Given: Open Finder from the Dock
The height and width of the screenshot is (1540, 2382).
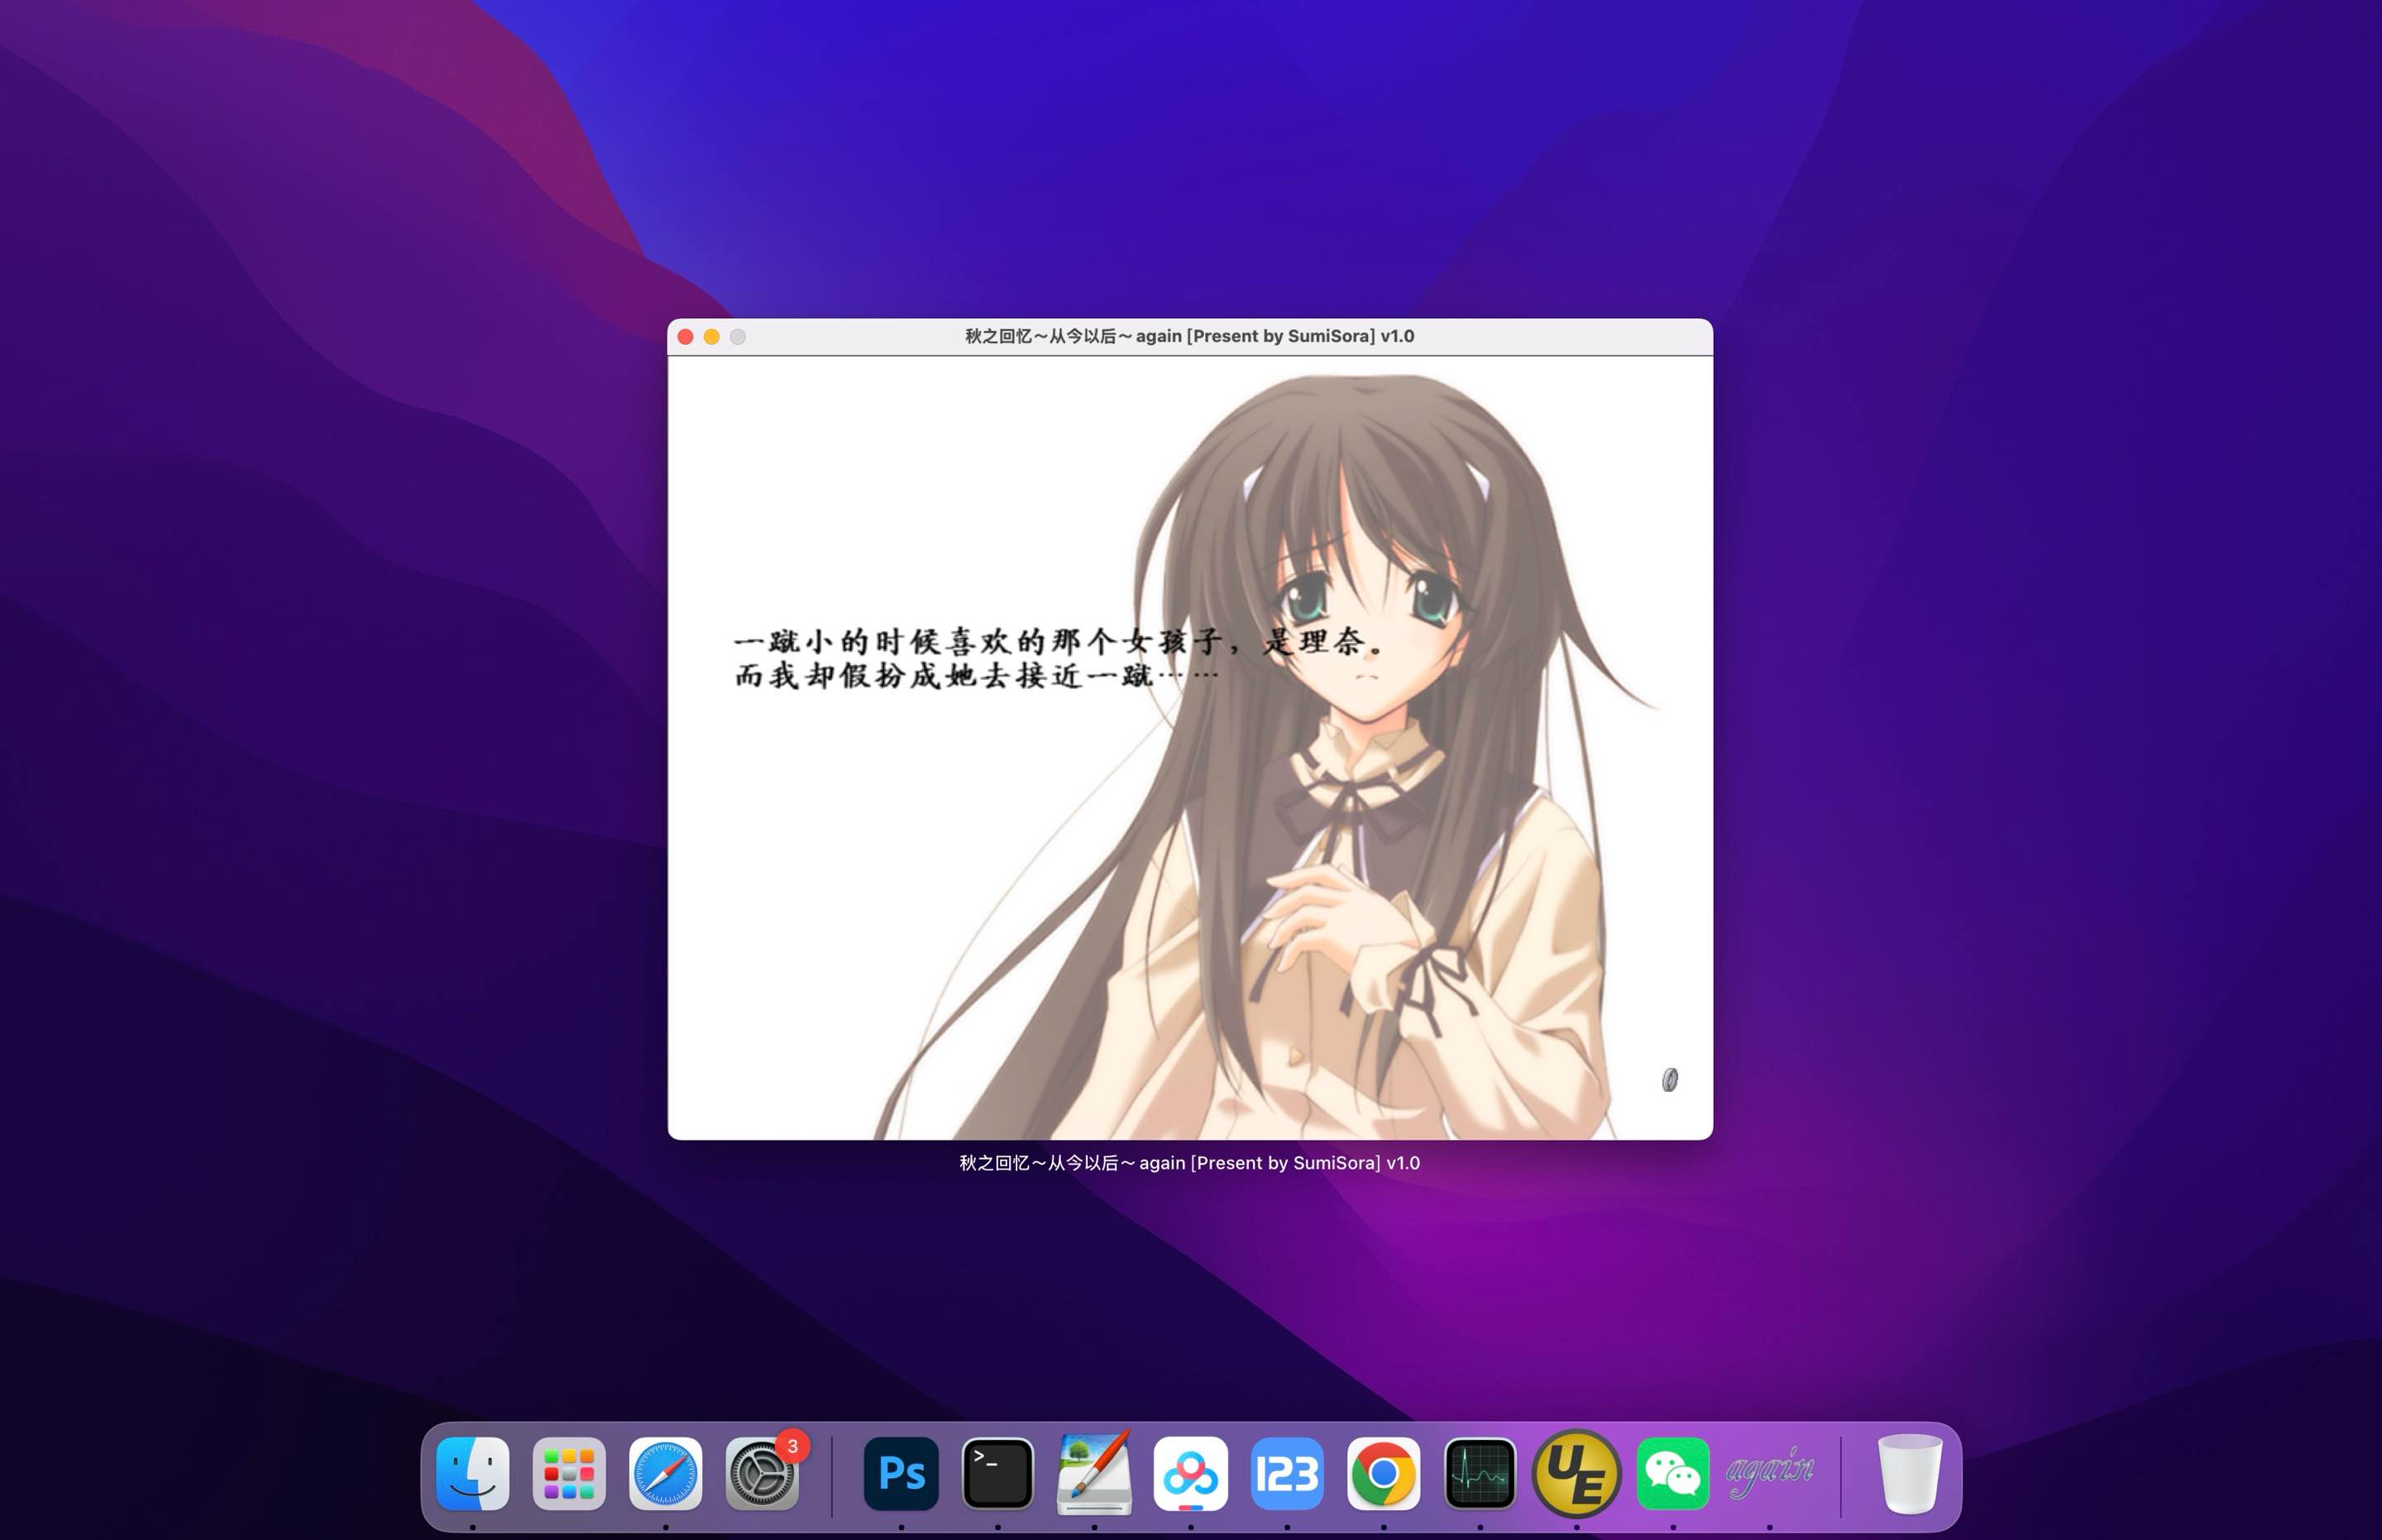Looking at the screenshot, I should 473,1473.
